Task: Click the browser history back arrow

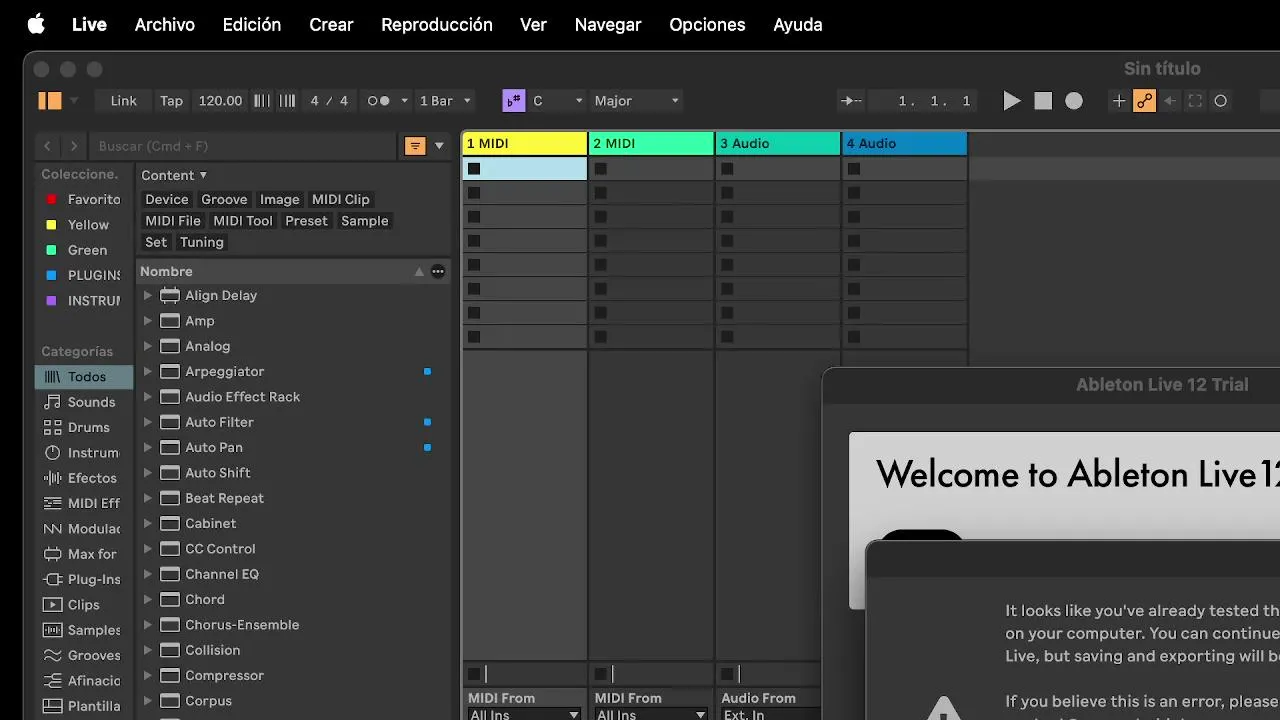Action: 47,146
